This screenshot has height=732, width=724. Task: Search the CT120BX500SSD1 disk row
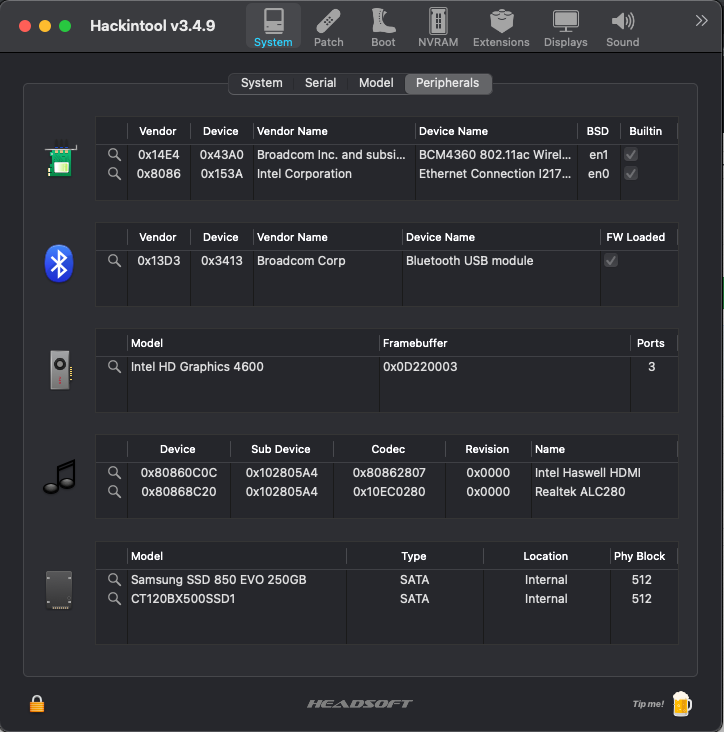114,598
